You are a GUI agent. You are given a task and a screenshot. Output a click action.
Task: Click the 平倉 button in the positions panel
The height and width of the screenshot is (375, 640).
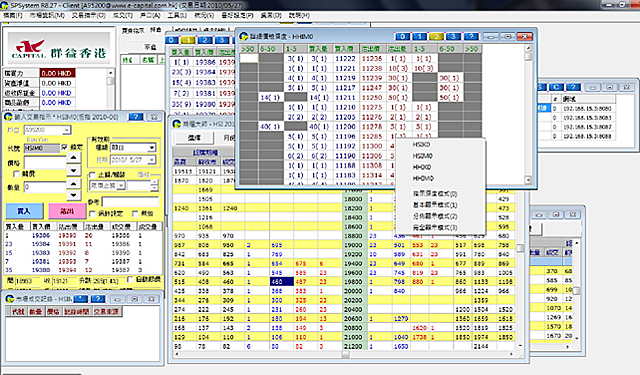coord(150,47)
